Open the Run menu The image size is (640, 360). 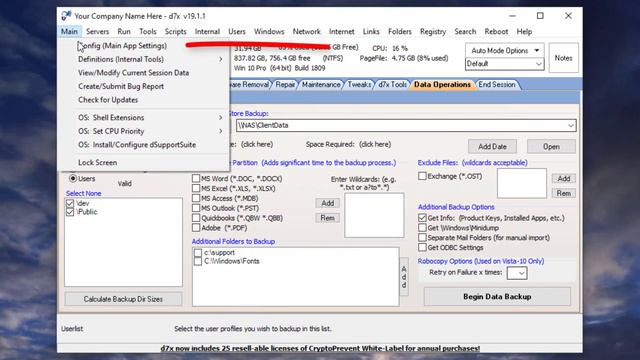pos(124,31)
